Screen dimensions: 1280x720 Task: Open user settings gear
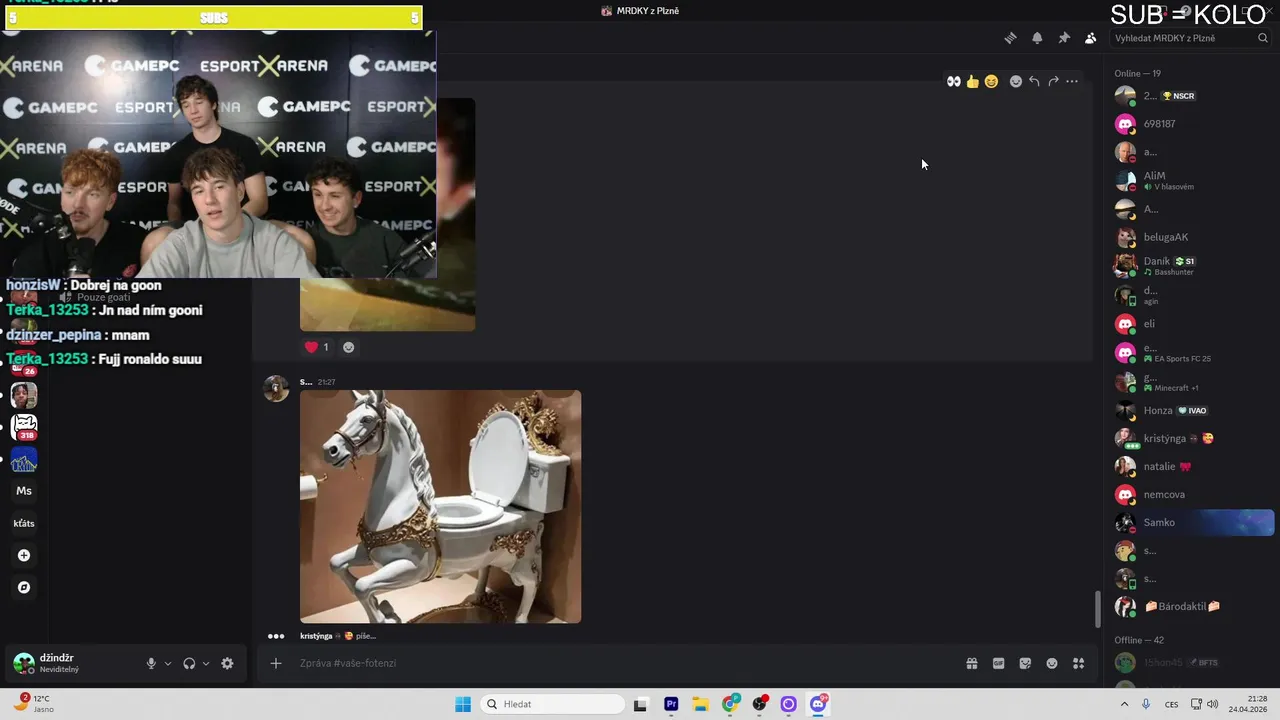227,663
